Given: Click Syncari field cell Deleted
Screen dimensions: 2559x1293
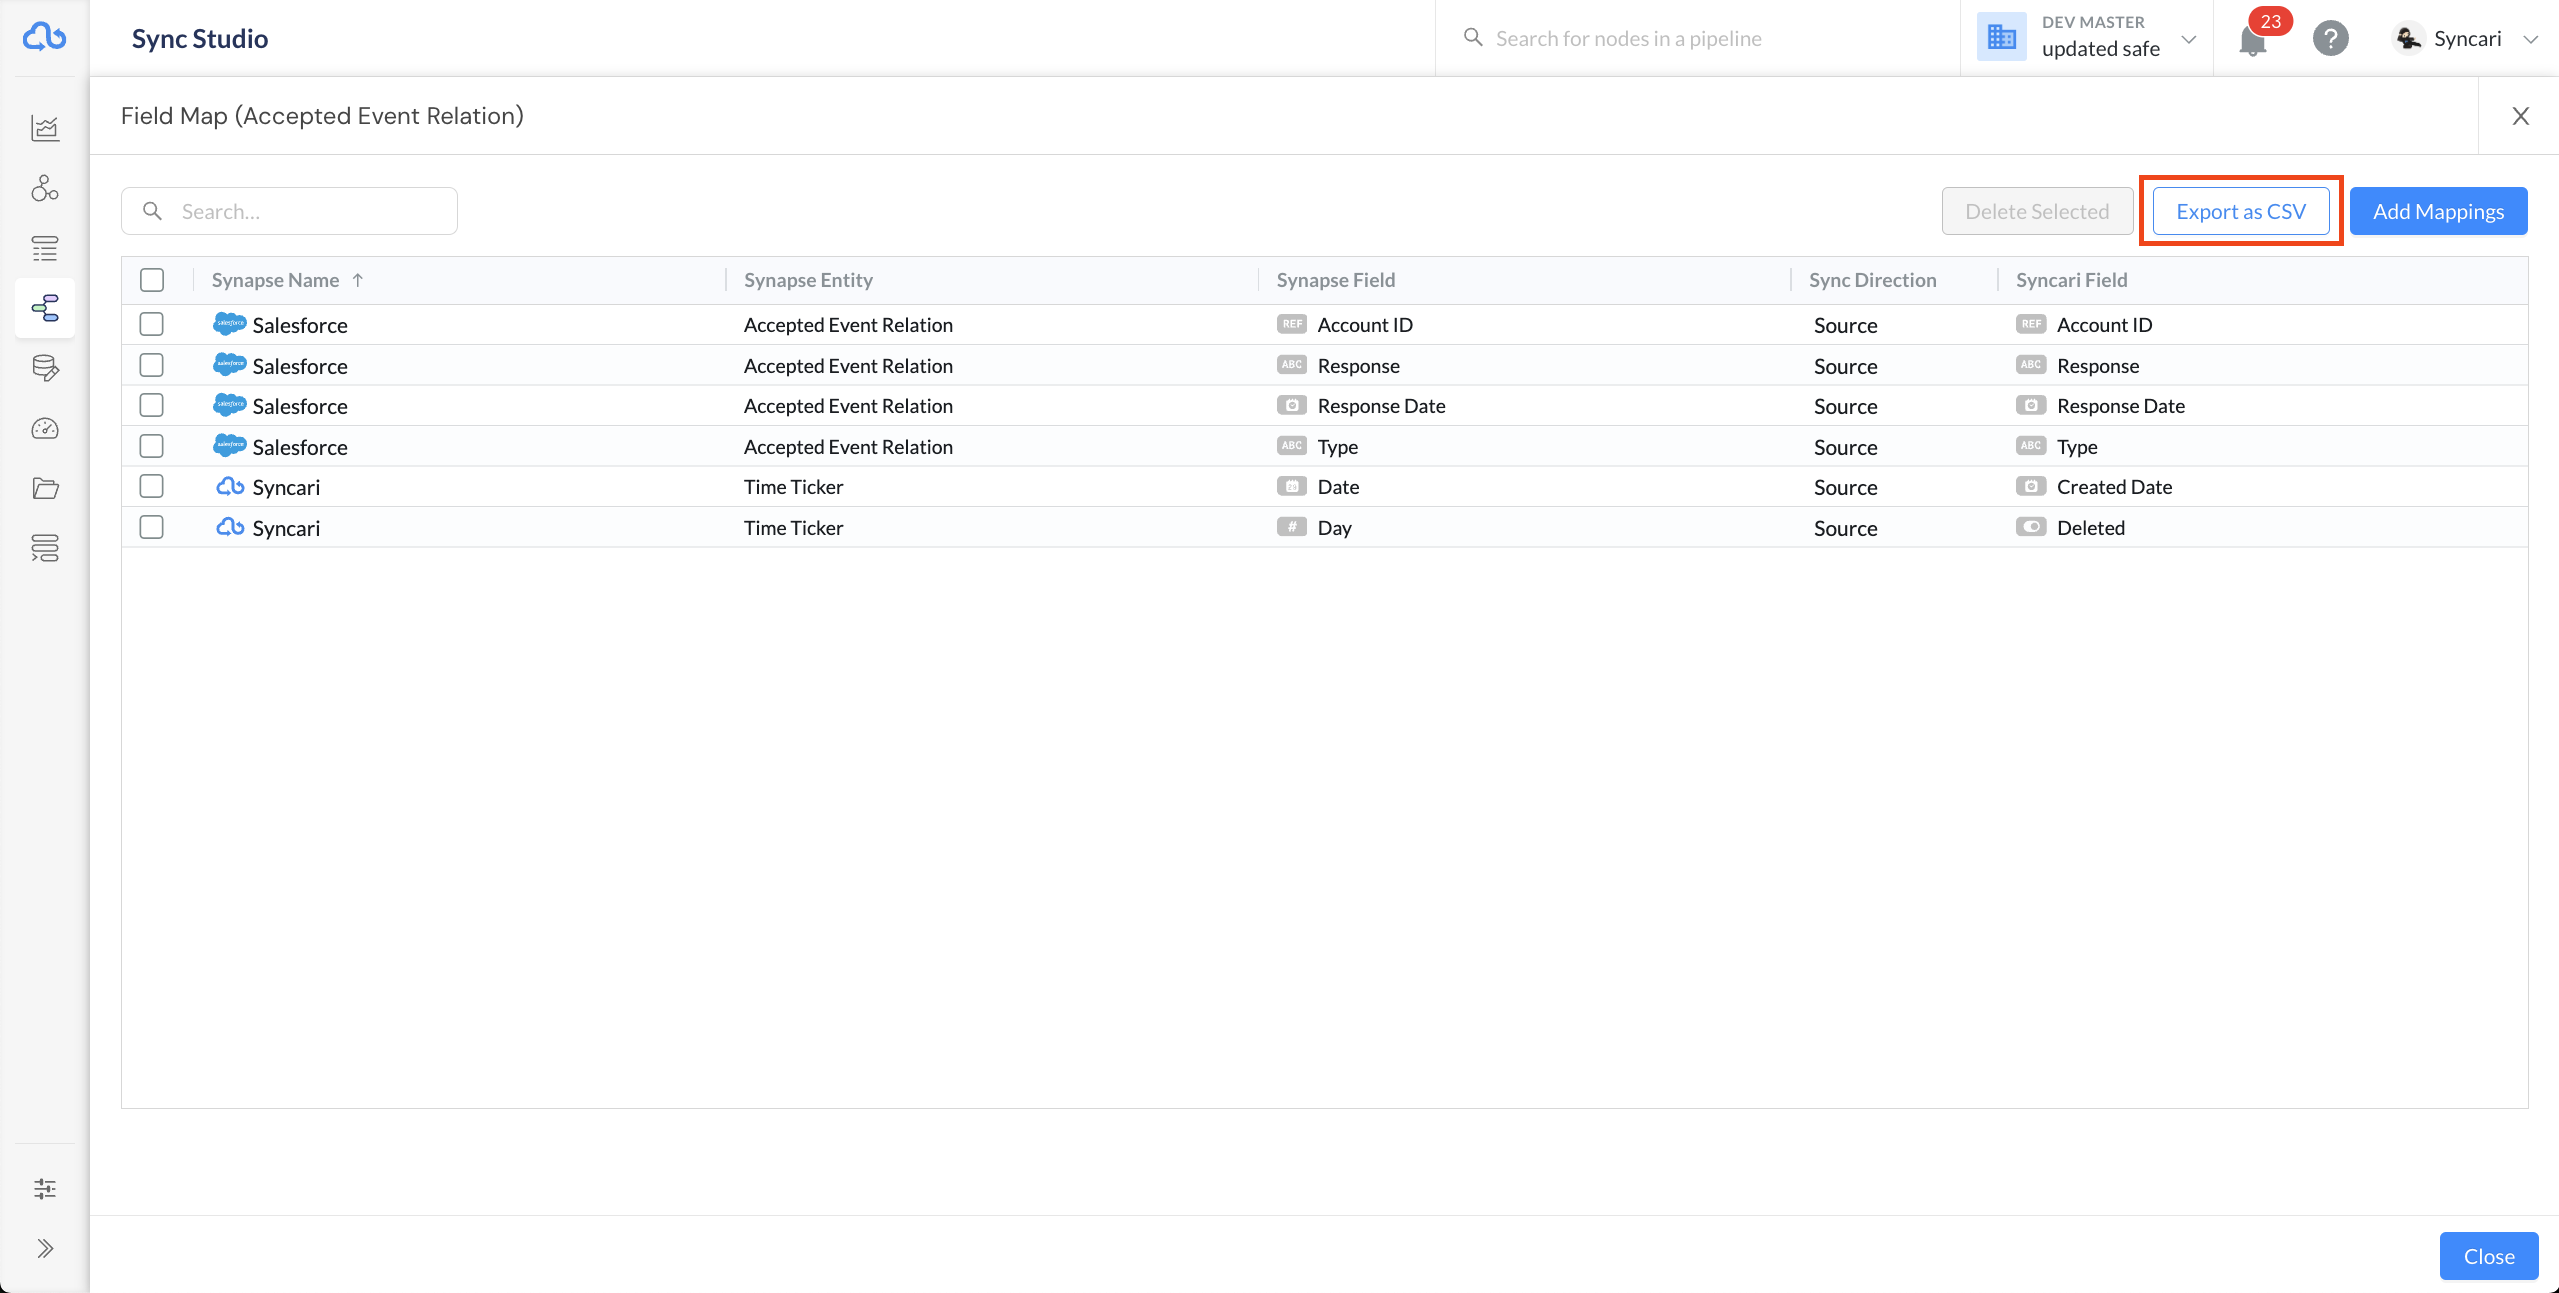Looking at the screenshot, I should (x=2090, y=527).
